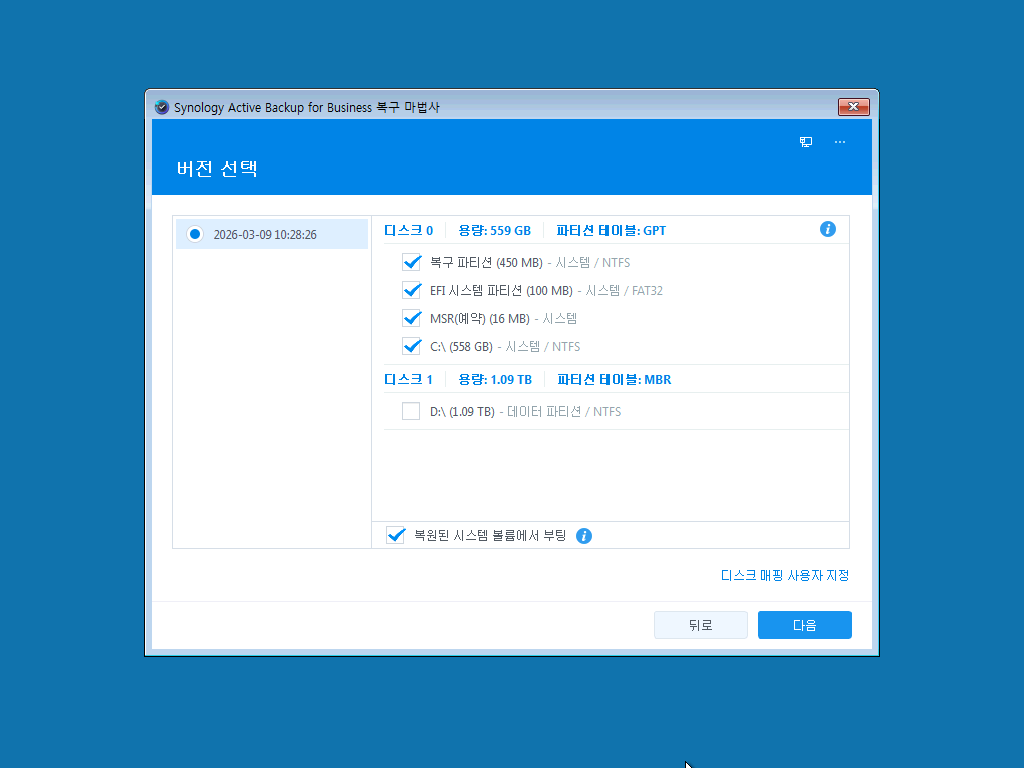Check the D:\ (1.09 TB) checkbox
This screenshot has width=1024, height=768.
click(x=411, y=411)
